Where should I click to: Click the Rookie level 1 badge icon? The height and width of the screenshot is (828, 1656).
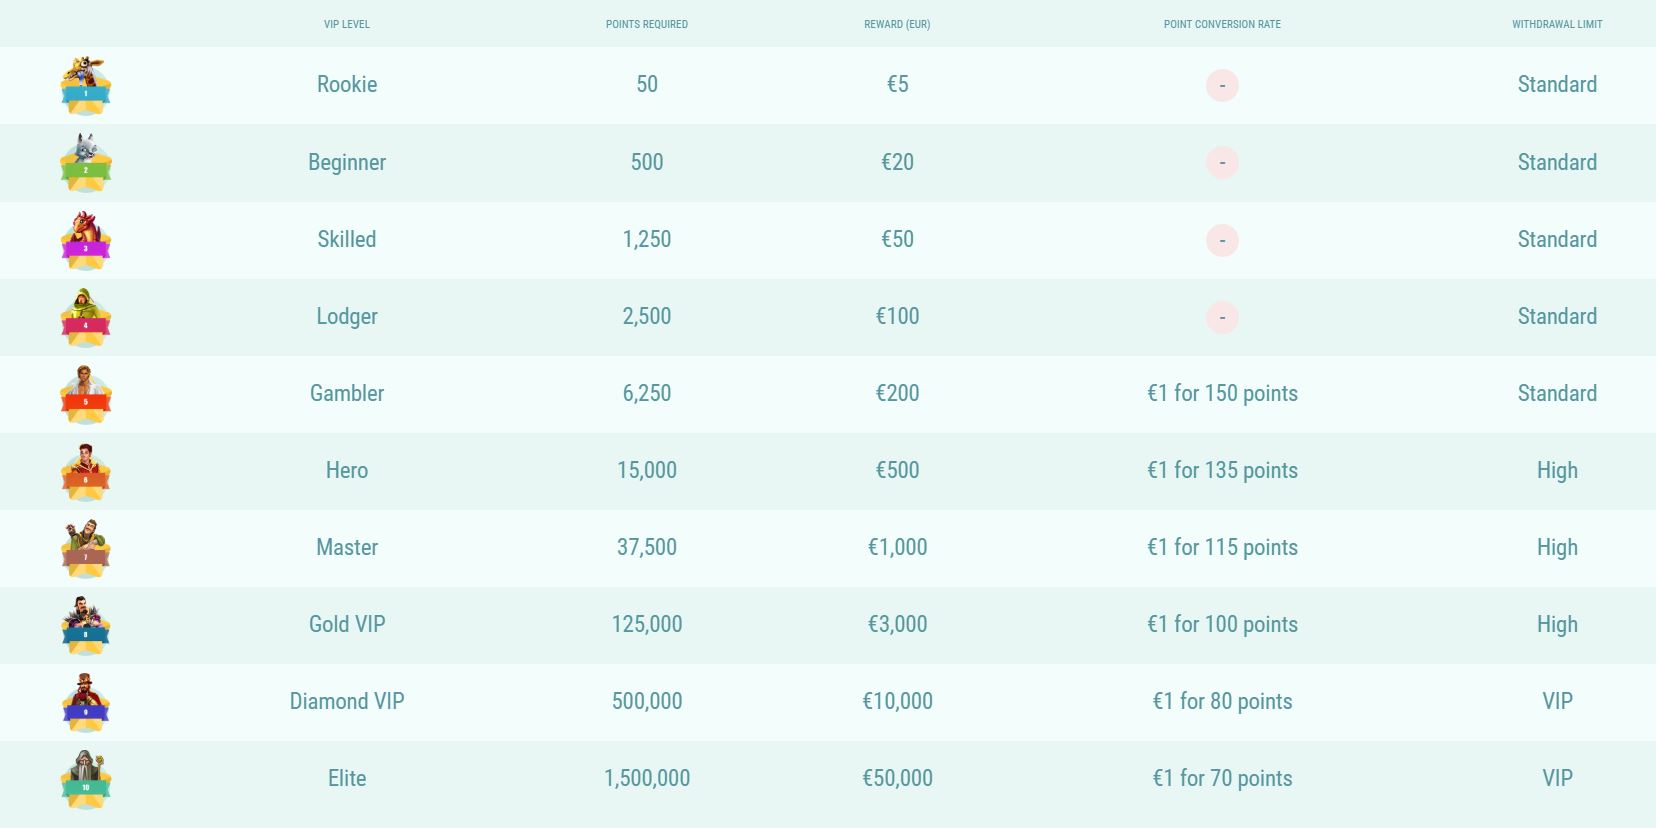pyautogui.click(x=85, y=85)
